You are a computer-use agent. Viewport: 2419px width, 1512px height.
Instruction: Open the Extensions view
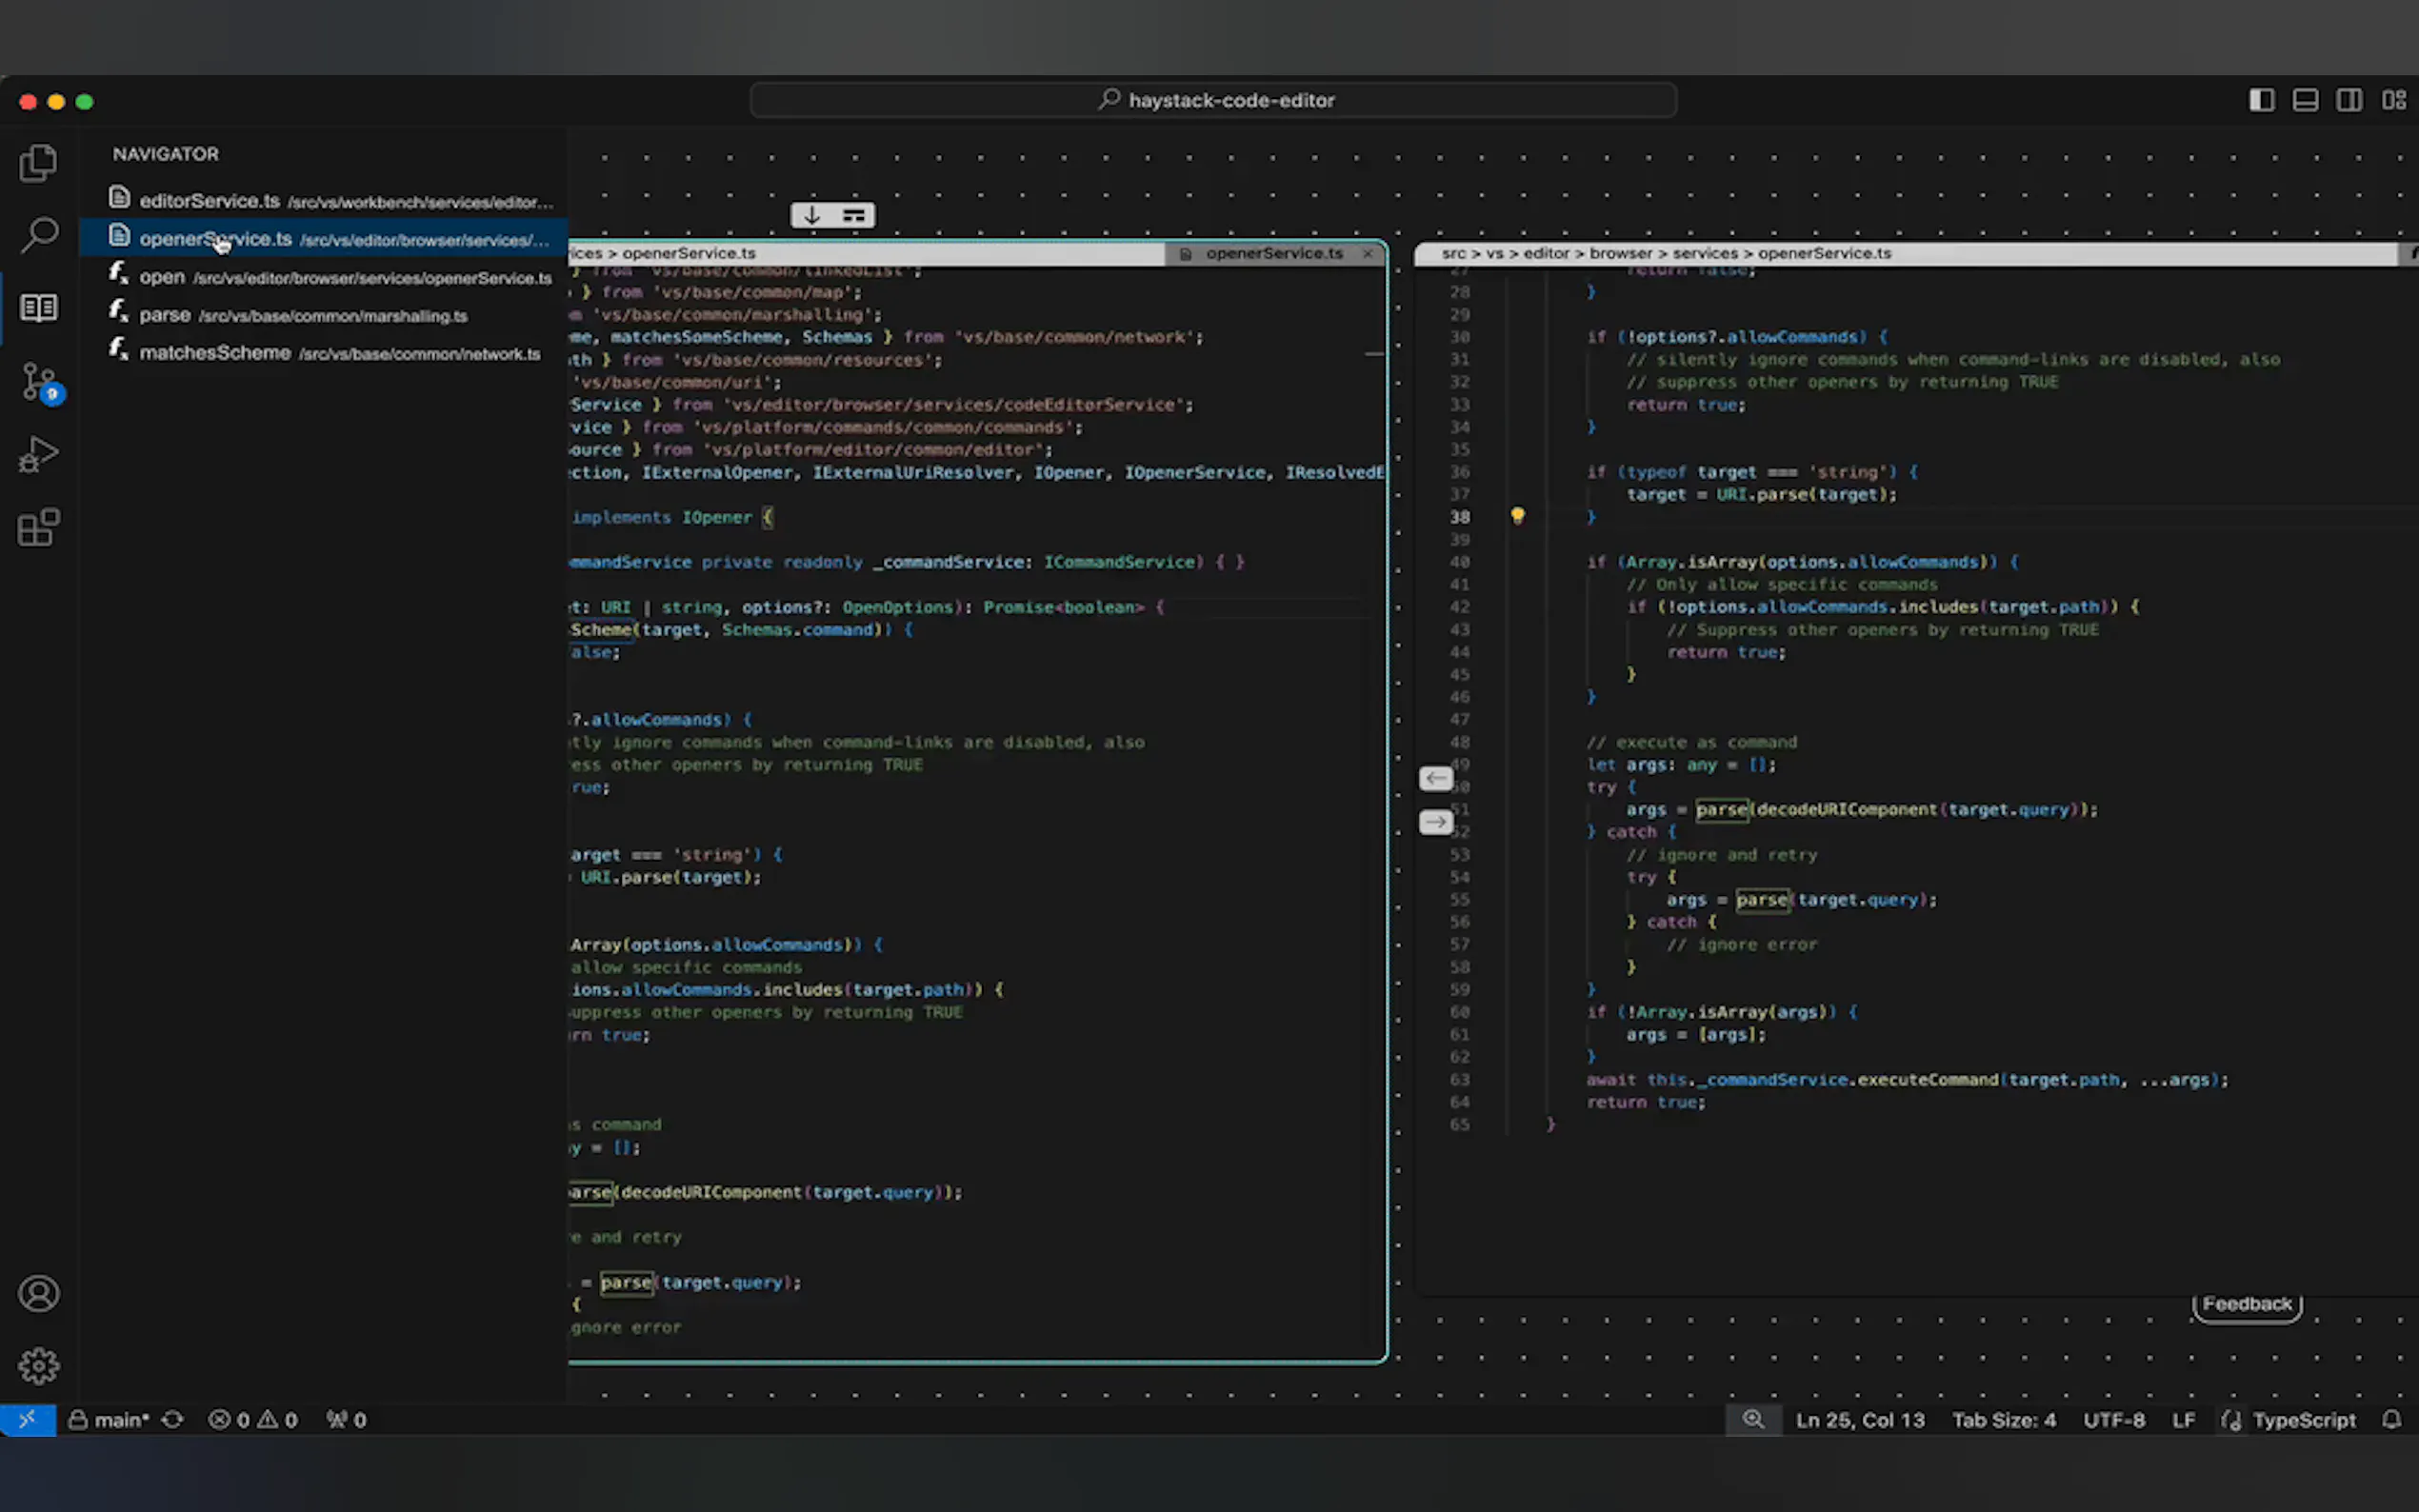(x=38, y=528)
